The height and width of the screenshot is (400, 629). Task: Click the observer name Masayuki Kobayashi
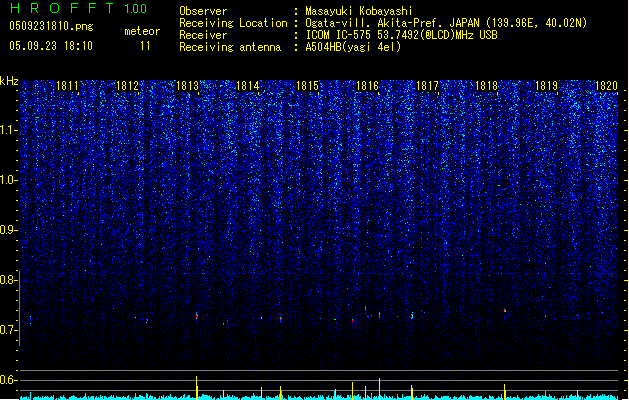pyautogui.click(x=359, y=11)
